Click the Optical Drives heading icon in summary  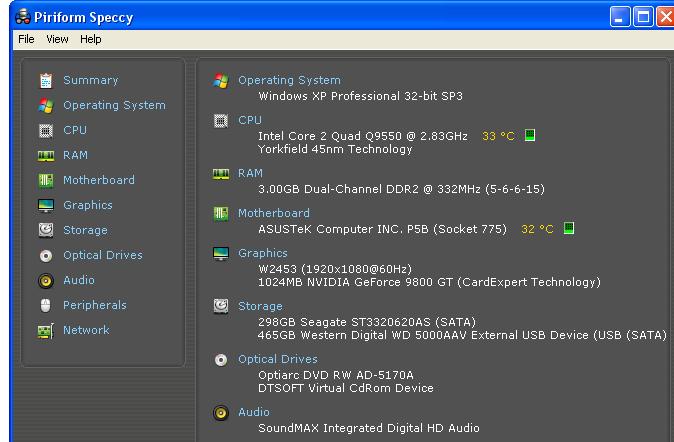pos(221,359)
